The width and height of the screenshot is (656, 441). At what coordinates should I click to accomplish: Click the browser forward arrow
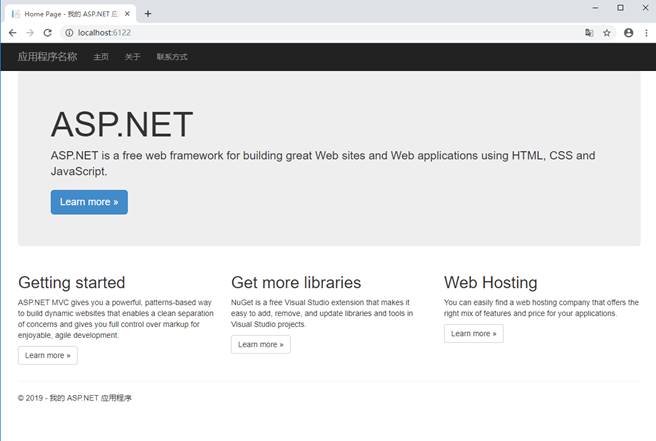[30, 33]
